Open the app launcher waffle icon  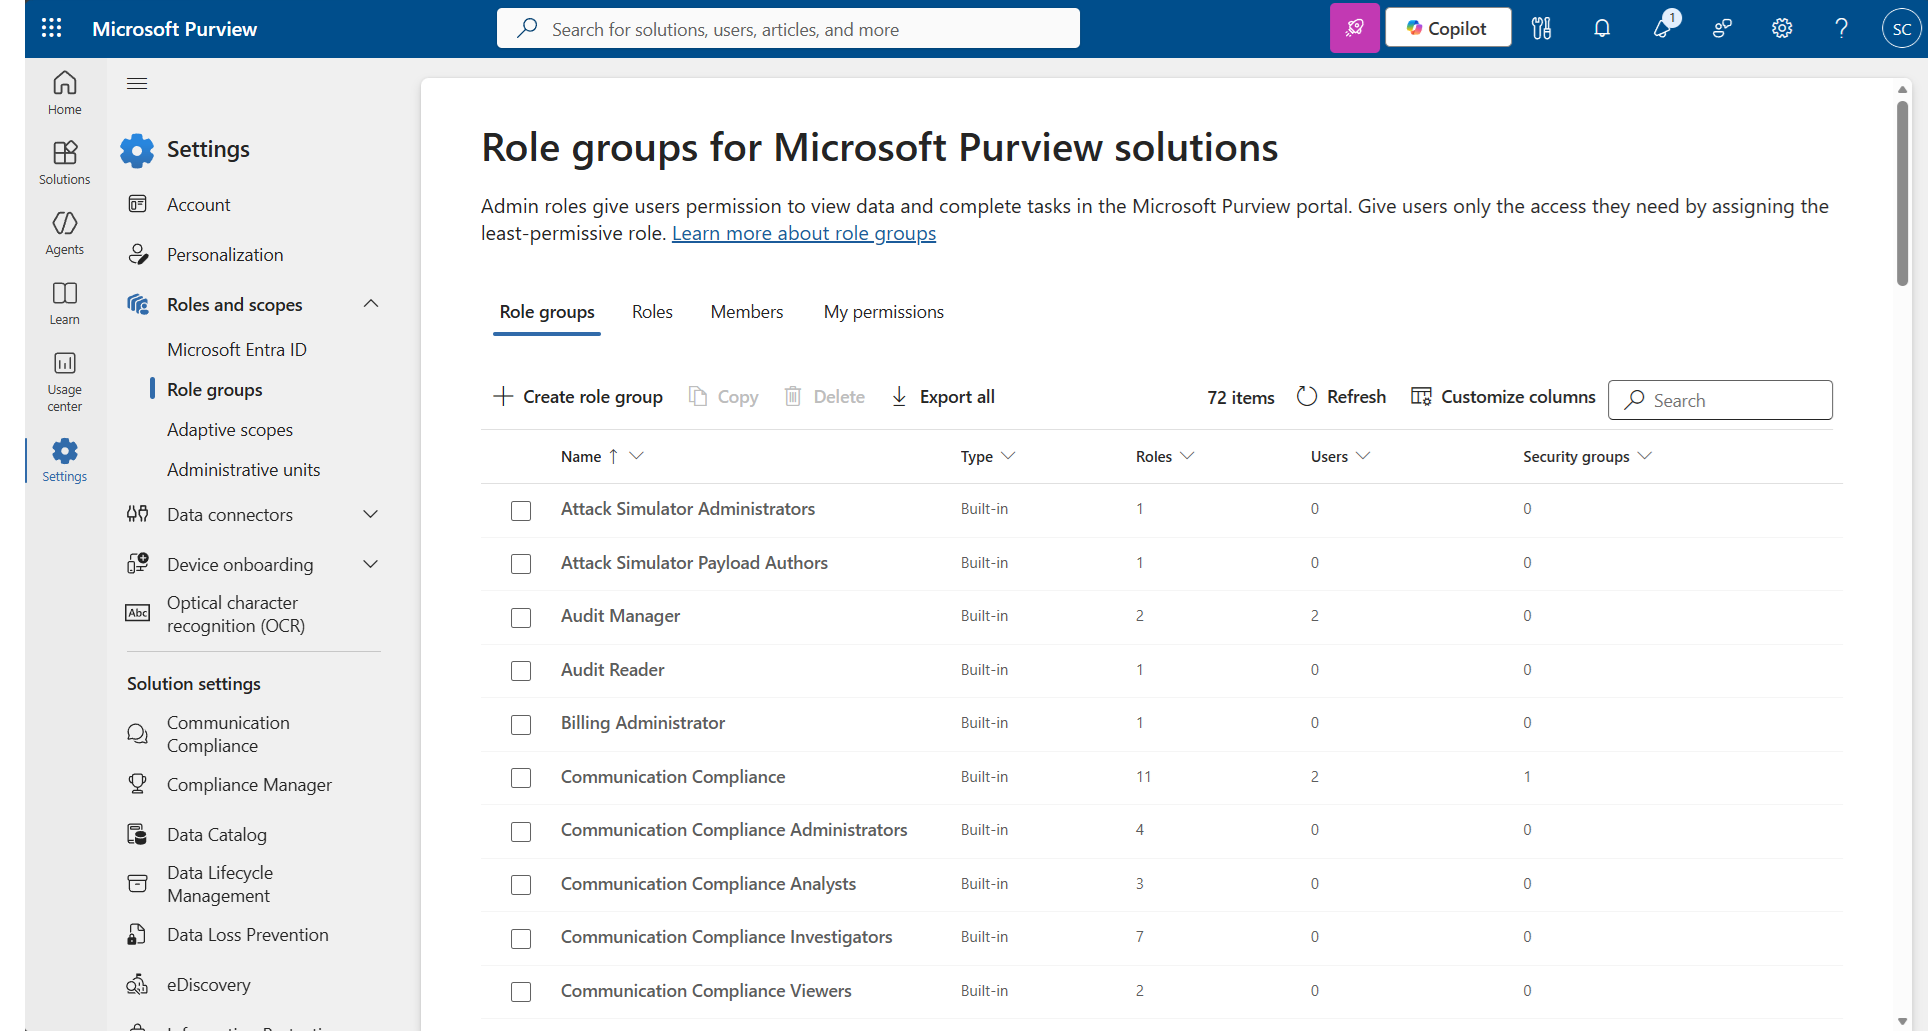[52, 28]
